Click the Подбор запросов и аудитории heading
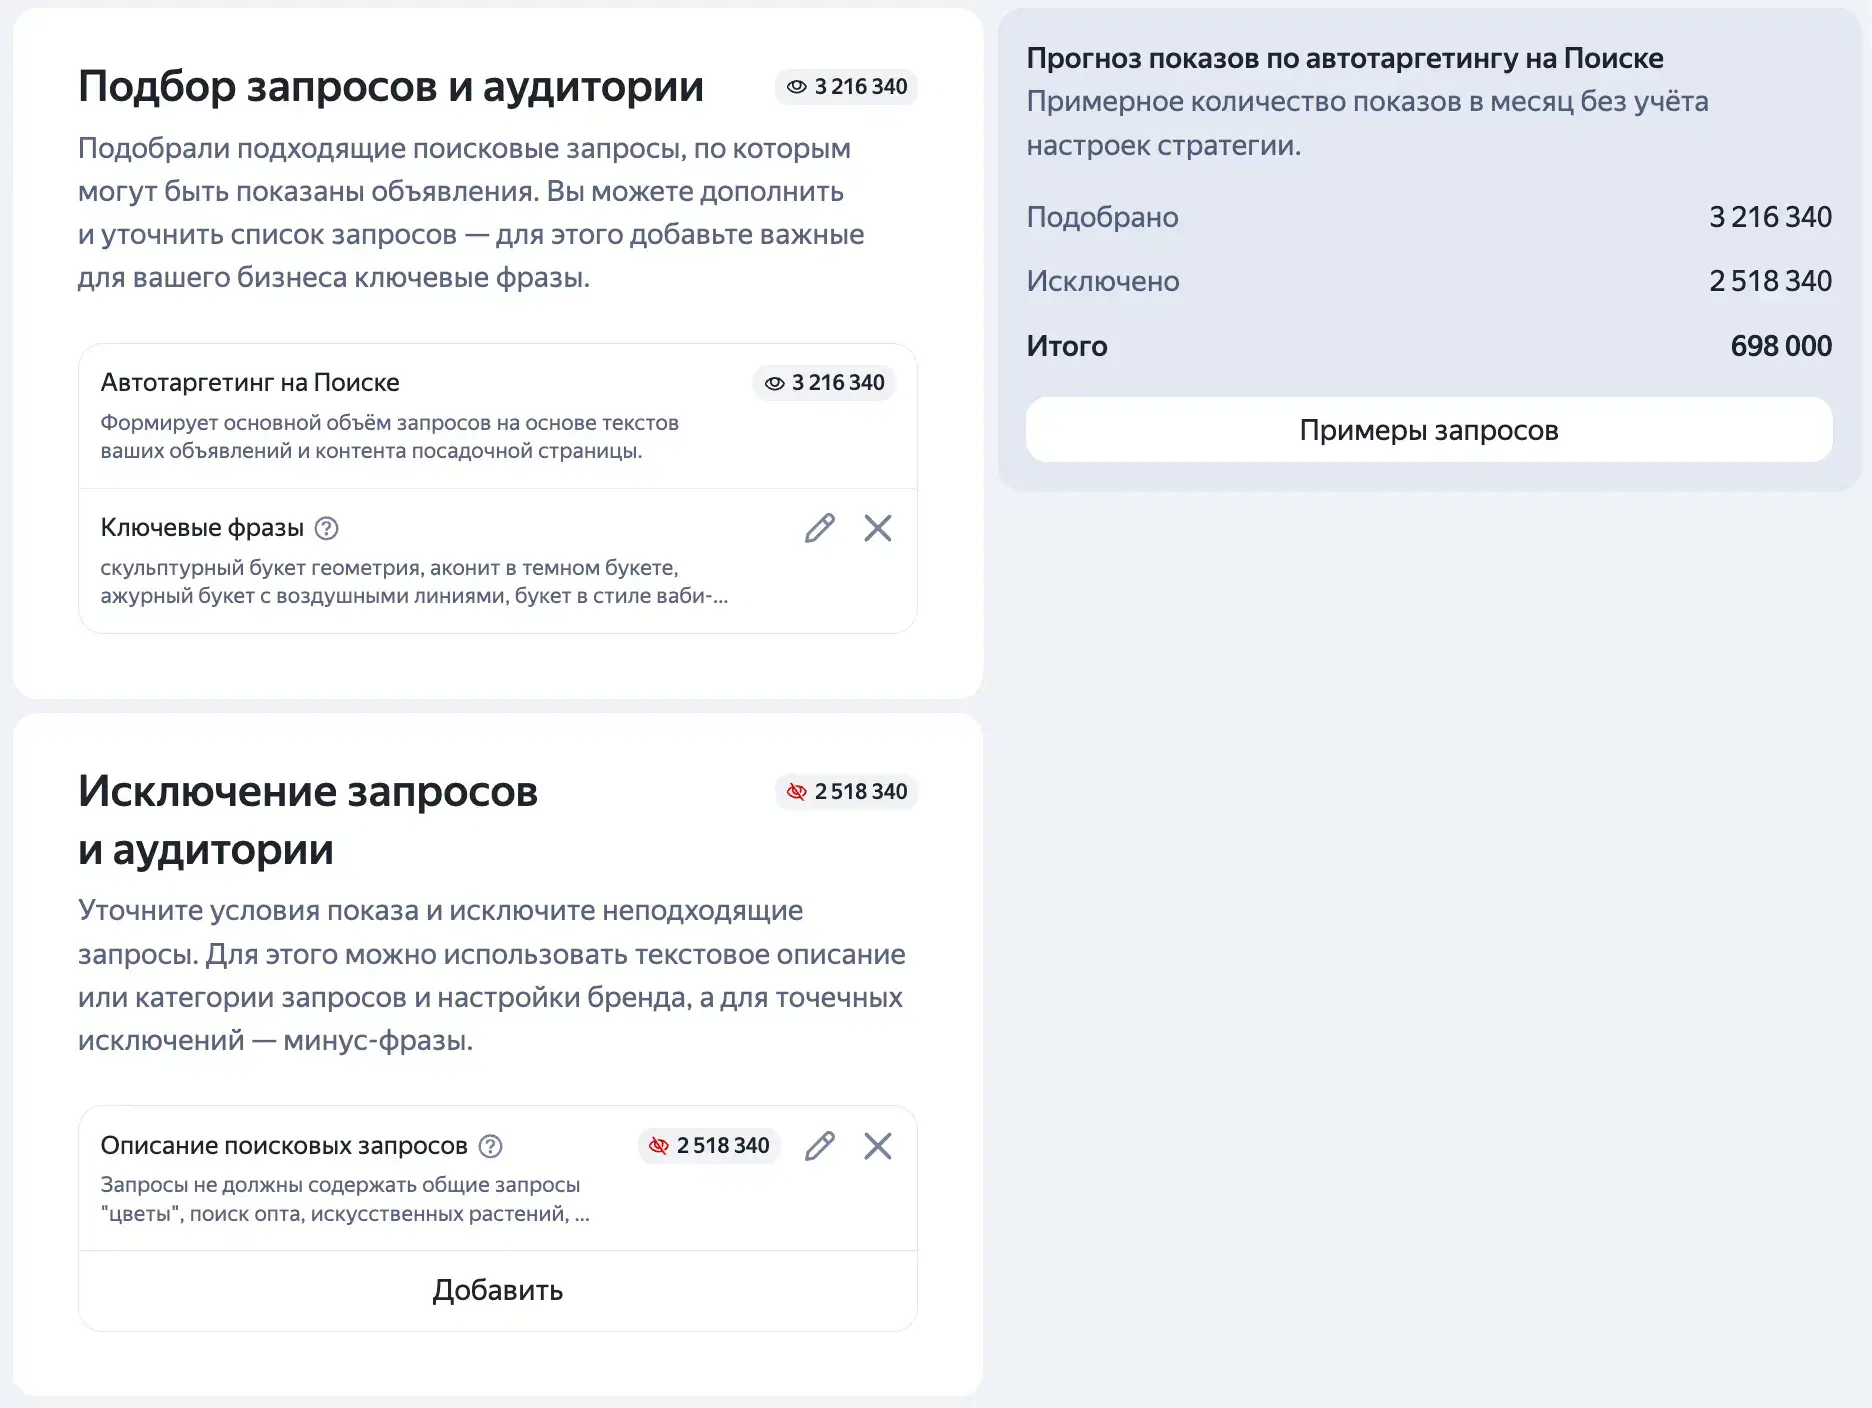 point(391,87)
